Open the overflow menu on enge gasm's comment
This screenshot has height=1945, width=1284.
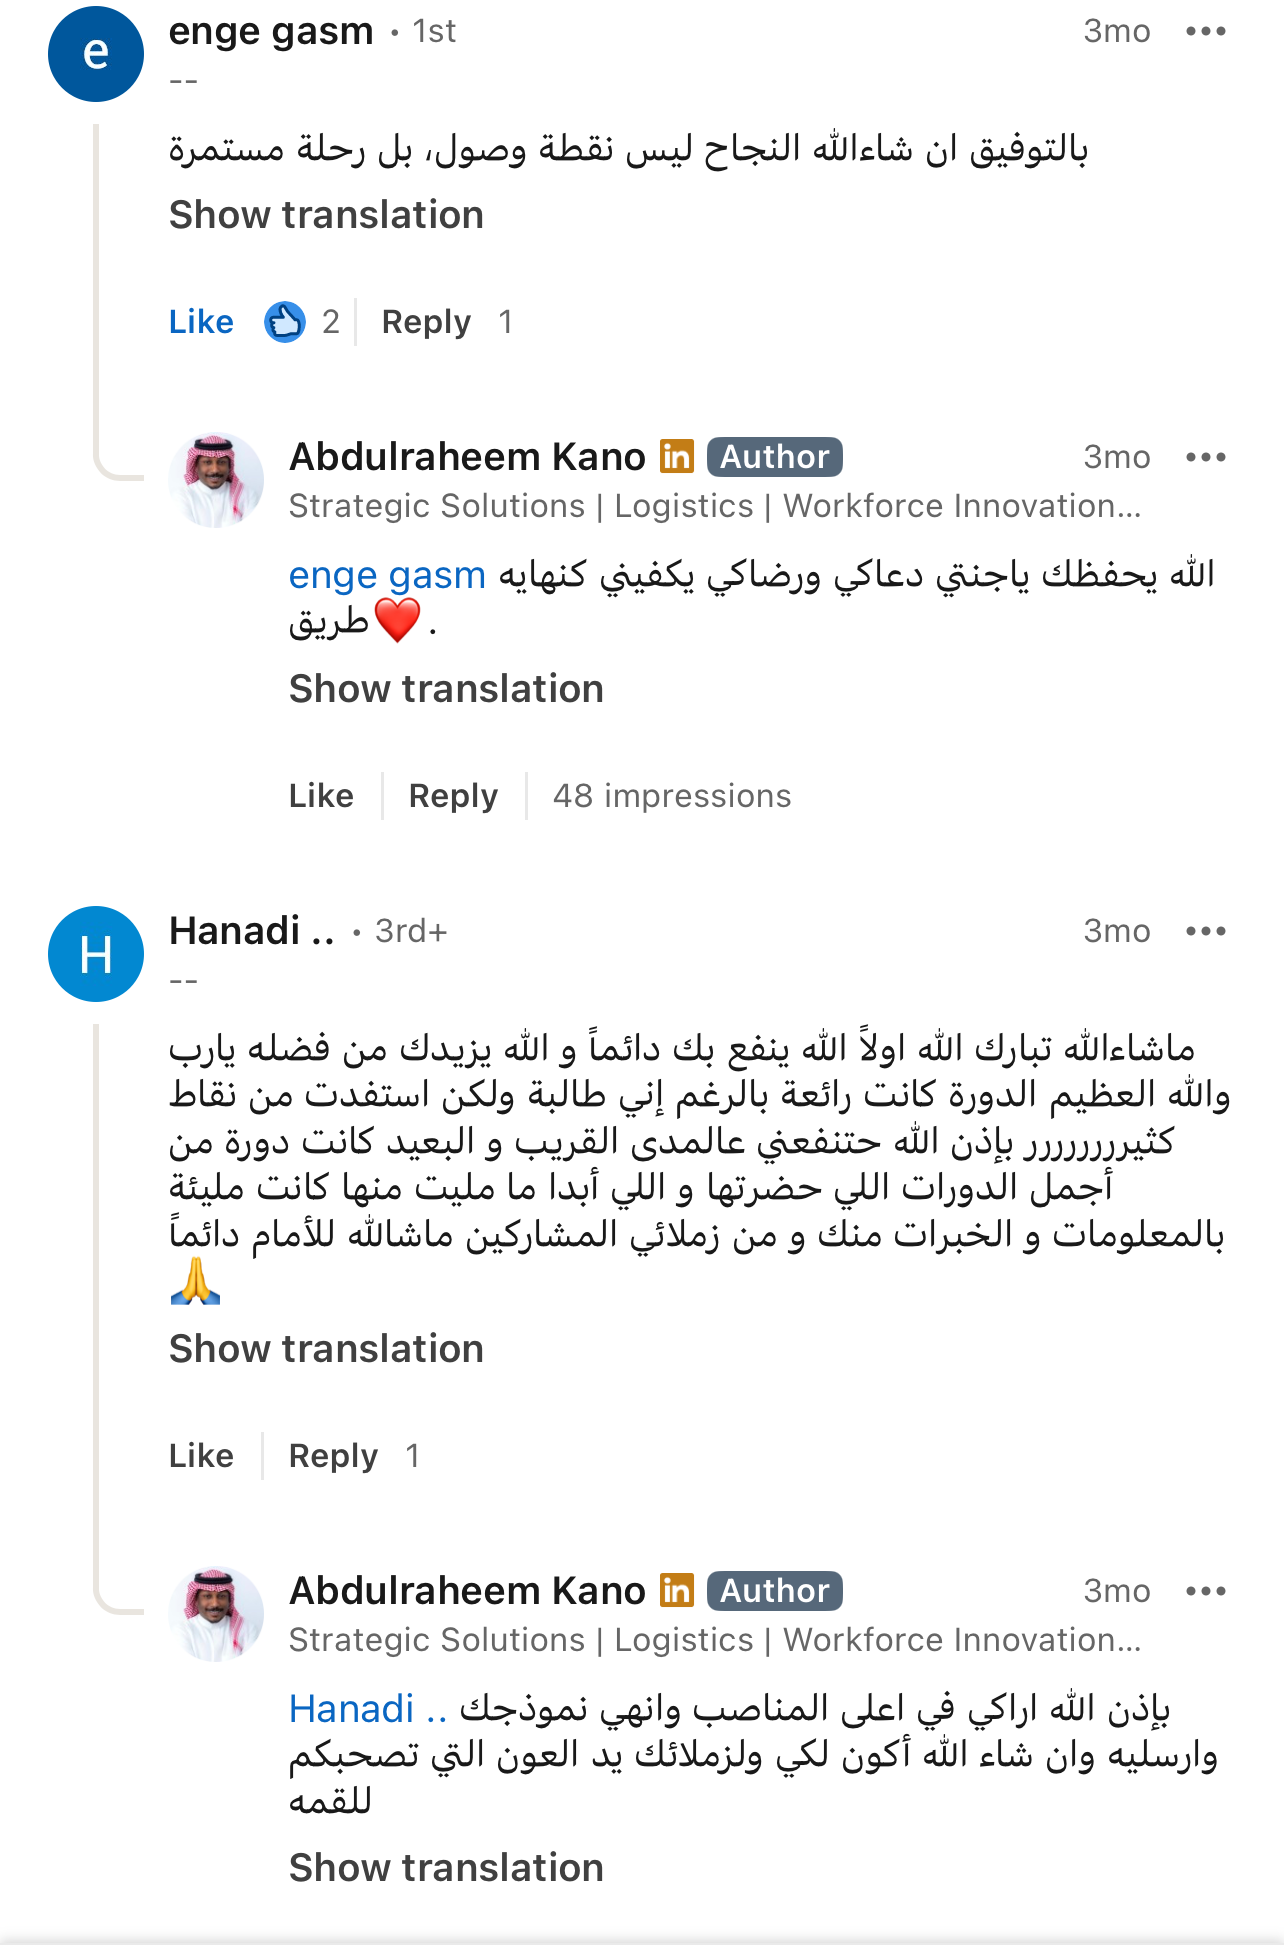click(1207, 30)
